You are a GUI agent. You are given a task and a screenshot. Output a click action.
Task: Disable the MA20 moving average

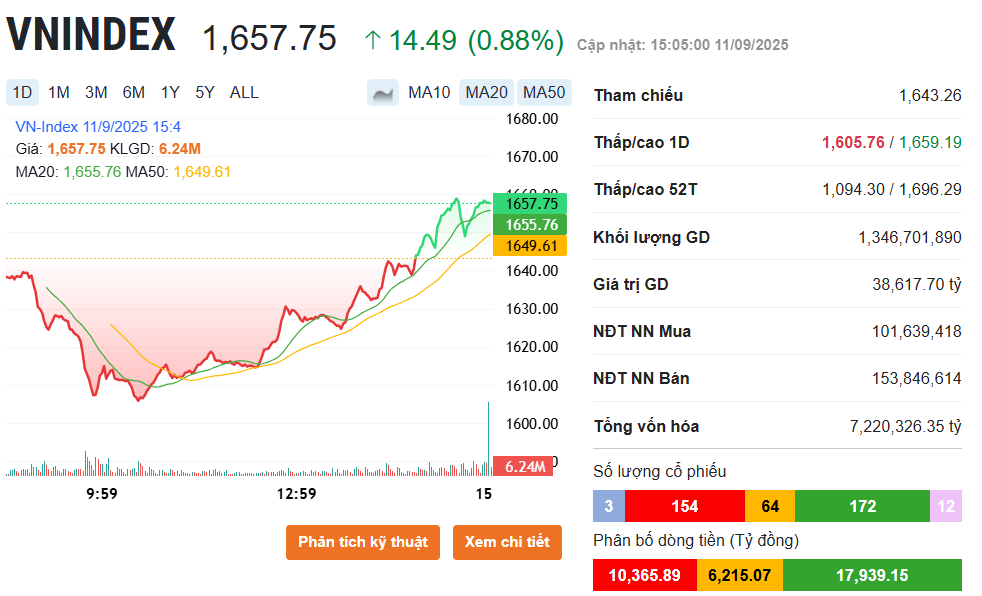point(487,93)
